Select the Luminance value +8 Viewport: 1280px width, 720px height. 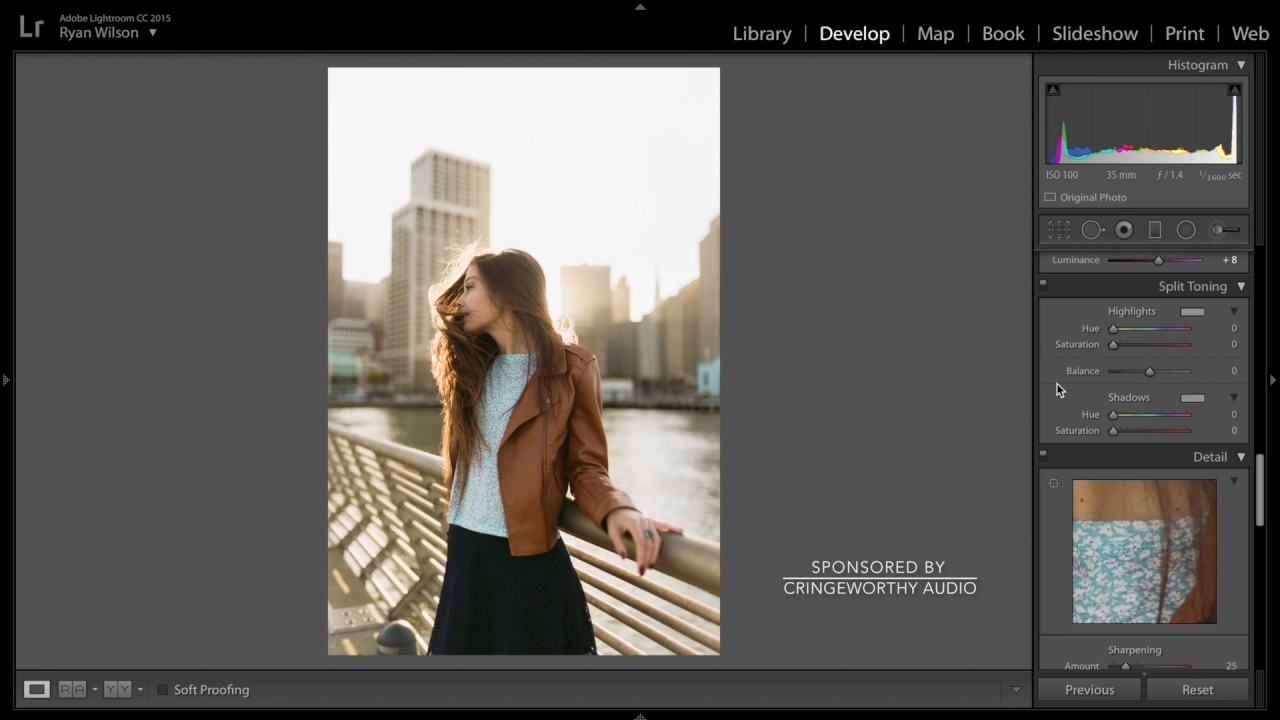coord(1230,260)
